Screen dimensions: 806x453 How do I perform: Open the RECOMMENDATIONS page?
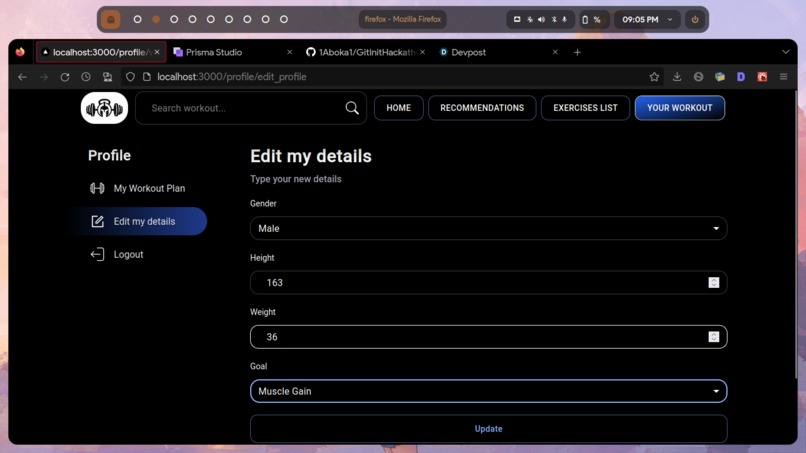coord(482,108)
